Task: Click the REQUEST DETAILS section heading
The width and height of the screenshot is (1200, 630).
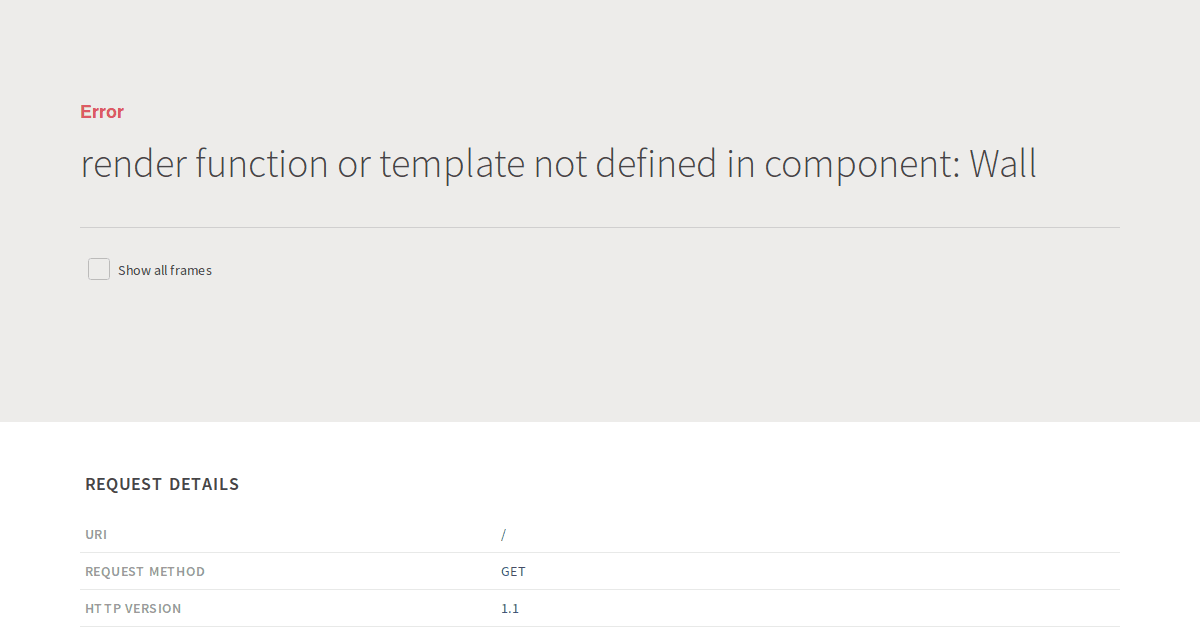Action: (161, 483)
